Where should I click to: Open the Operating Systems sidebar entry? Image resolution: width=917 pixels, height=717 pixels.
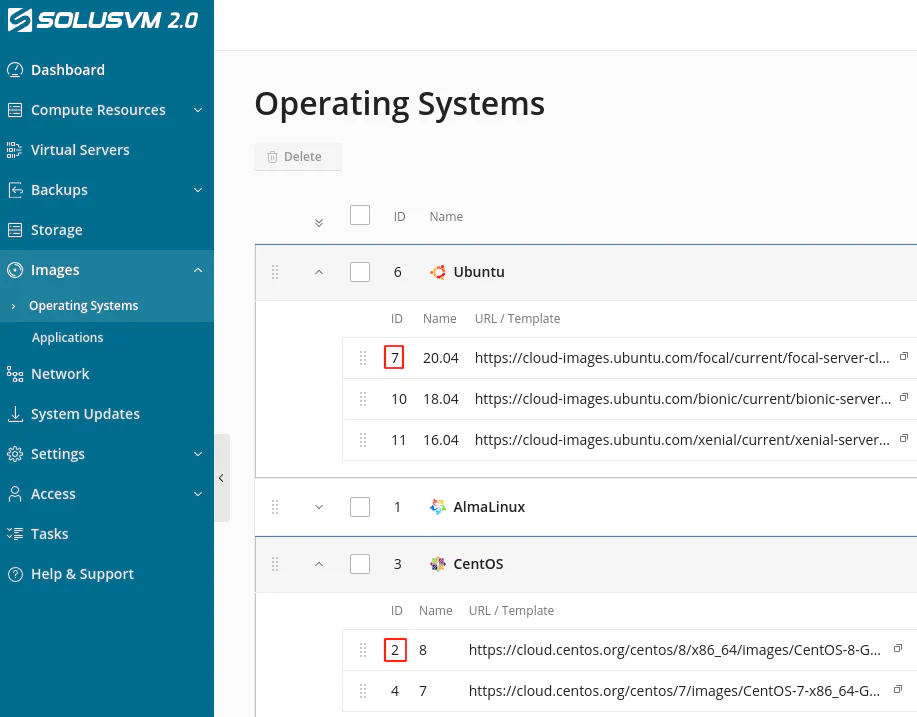(86, 305)
